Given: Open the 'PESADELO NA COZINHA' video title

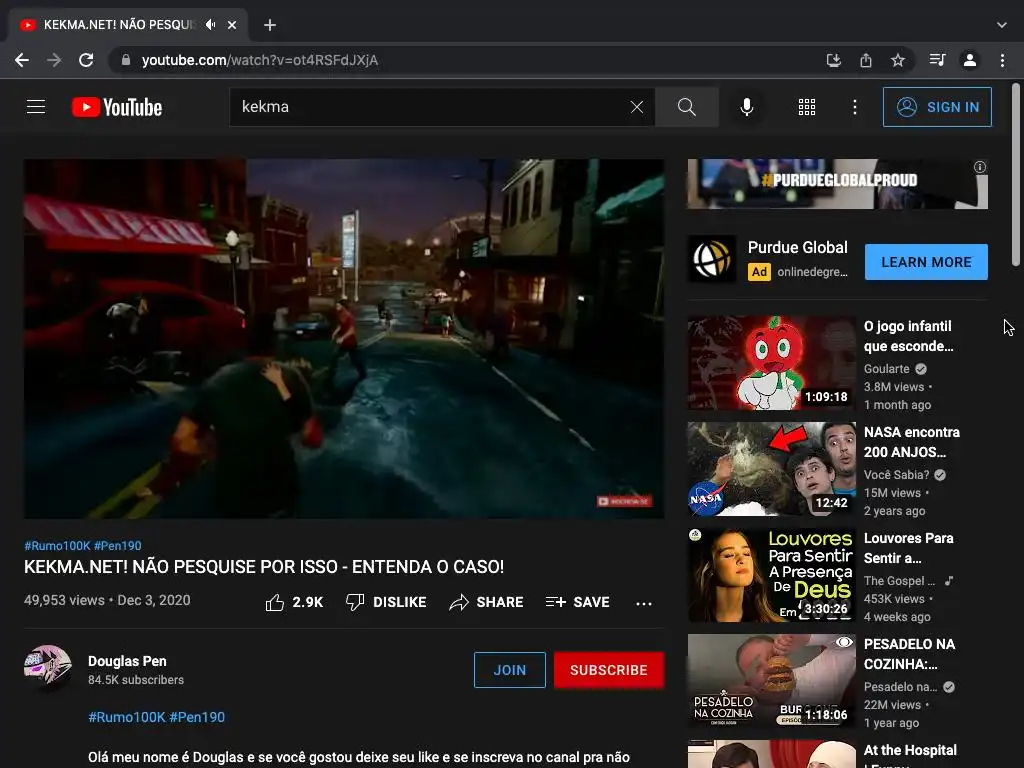Looking at the screenshot, I should coord(909,654).
